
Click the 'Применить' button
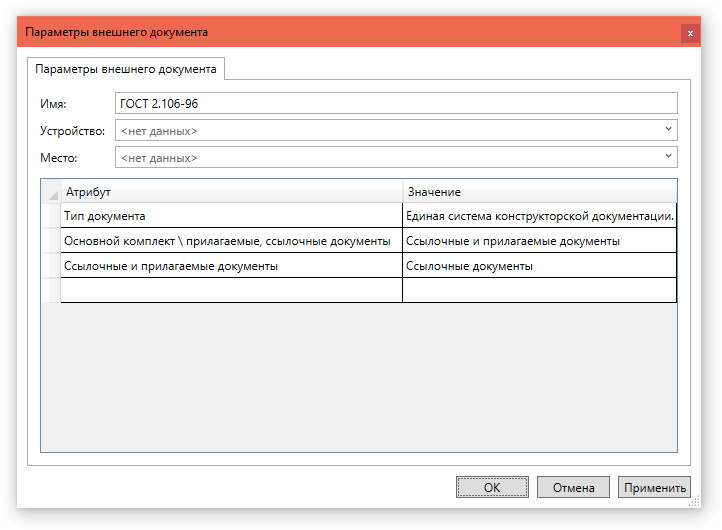tap(654, 488)
